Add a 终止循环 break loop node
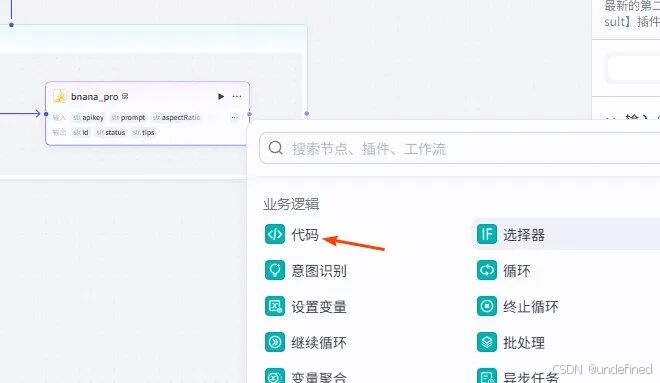 coord(518,306)
